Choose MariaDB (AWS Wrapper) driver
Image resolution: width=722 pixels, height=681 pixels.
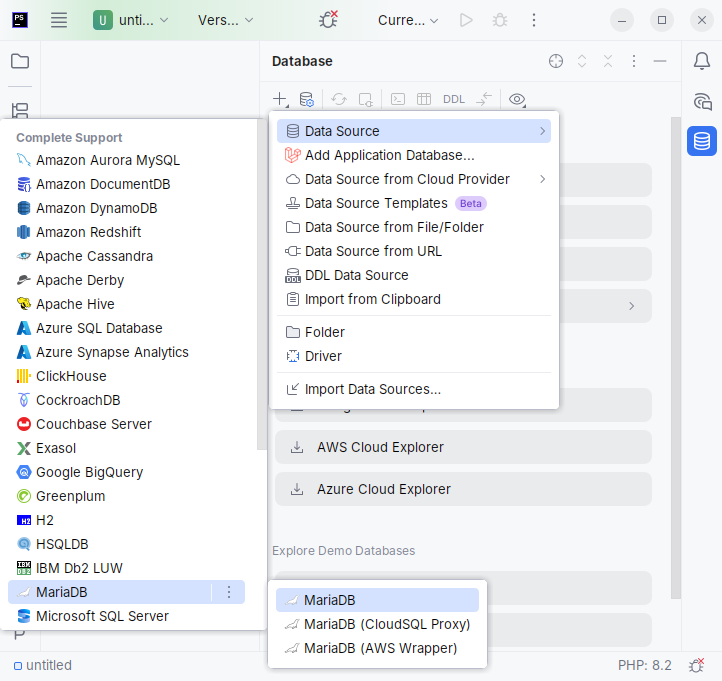click(377, 648)
